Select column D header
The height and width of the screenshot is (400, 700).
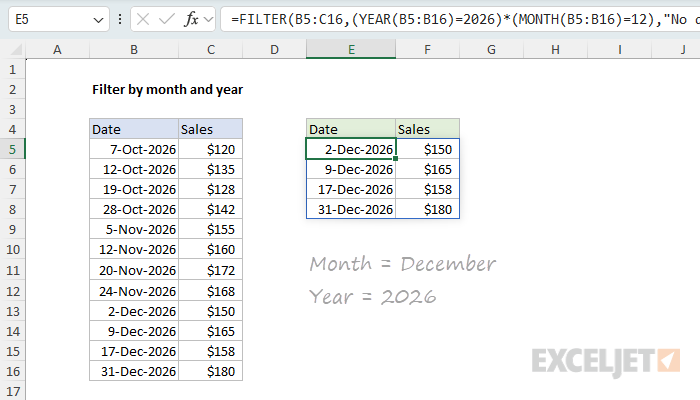click(275, 49)
